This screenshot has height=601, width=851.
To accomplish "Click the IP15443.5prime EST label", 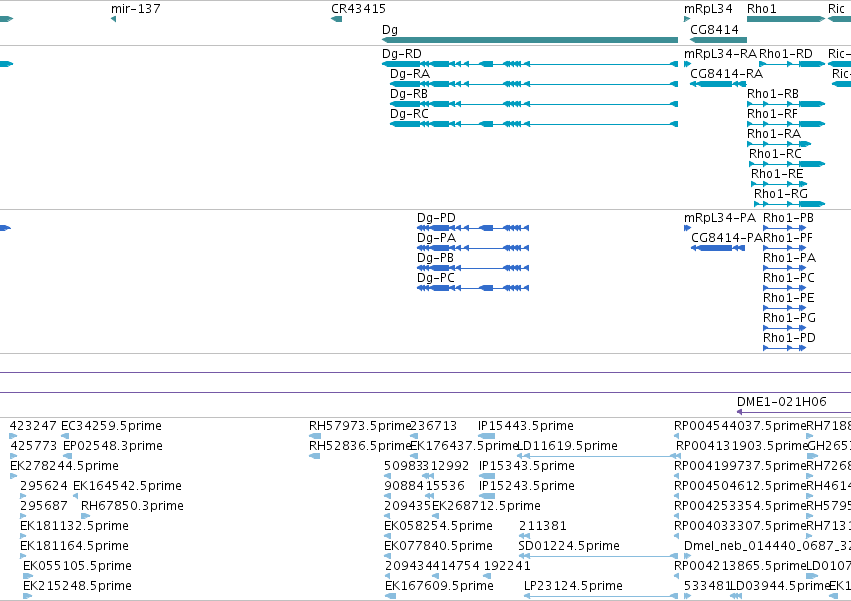I will click(x=525, y=426).
